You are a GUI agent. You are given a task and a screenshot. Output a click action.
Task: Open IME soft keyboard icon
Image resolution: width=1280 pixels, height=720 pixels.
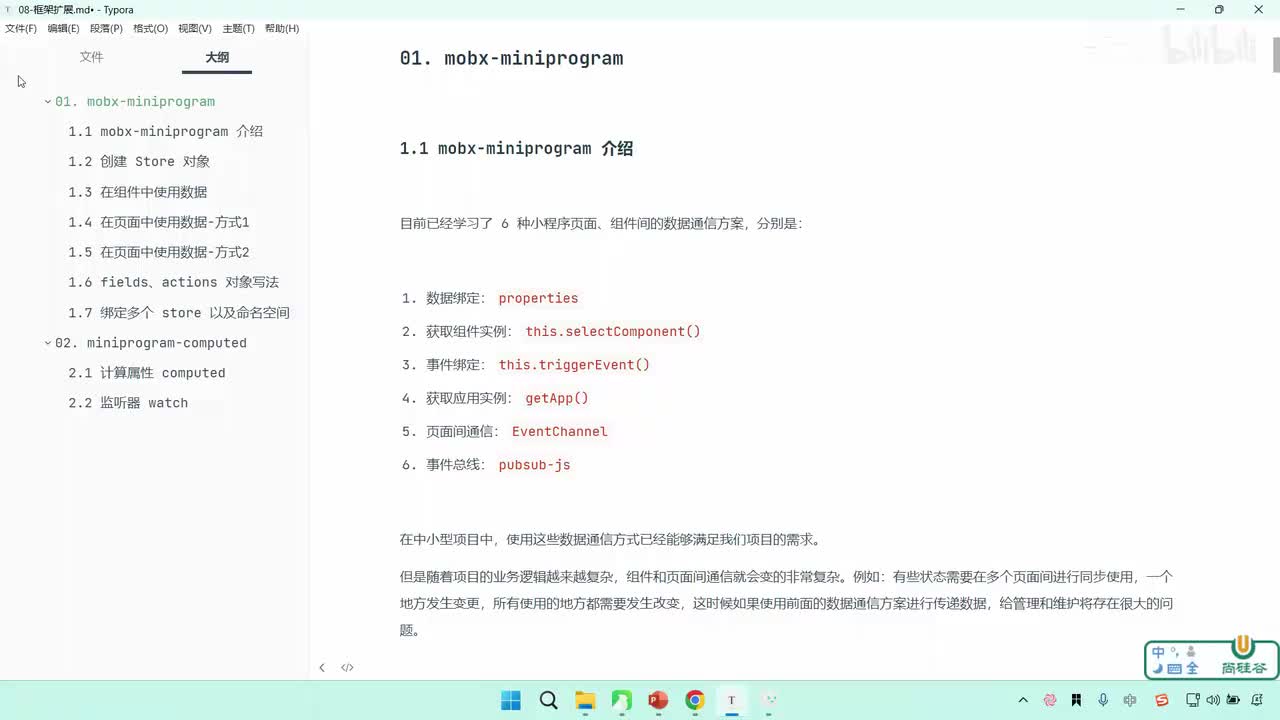point(1175,669)
